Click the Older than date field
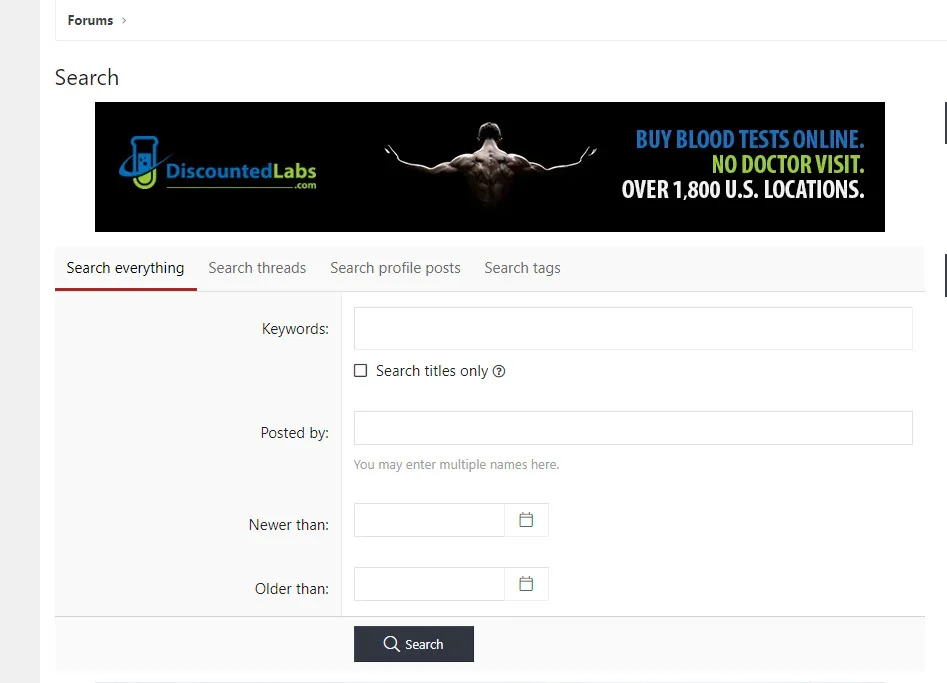Image resolution: width=947 pixels, height=683 pixels. (429, 584)
